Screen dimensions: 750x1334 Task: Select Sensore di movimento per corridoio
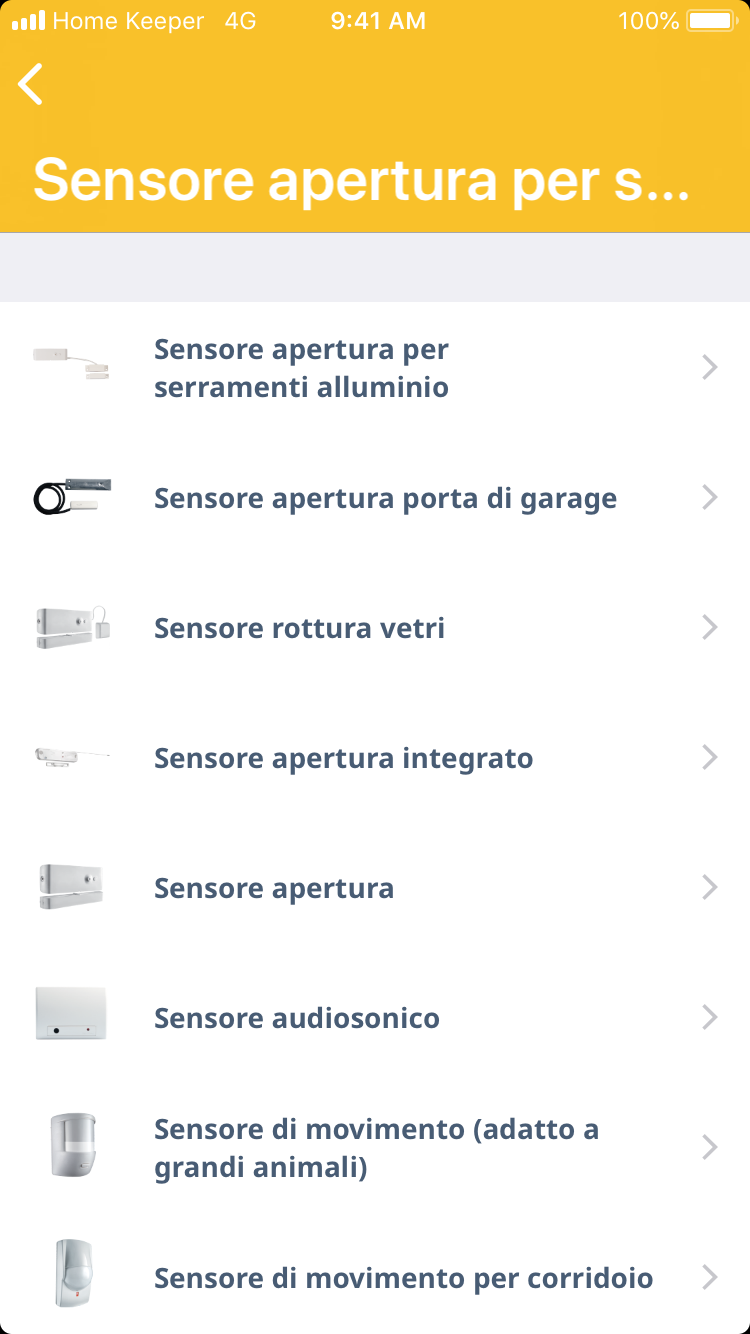(x=403, y=1278)
